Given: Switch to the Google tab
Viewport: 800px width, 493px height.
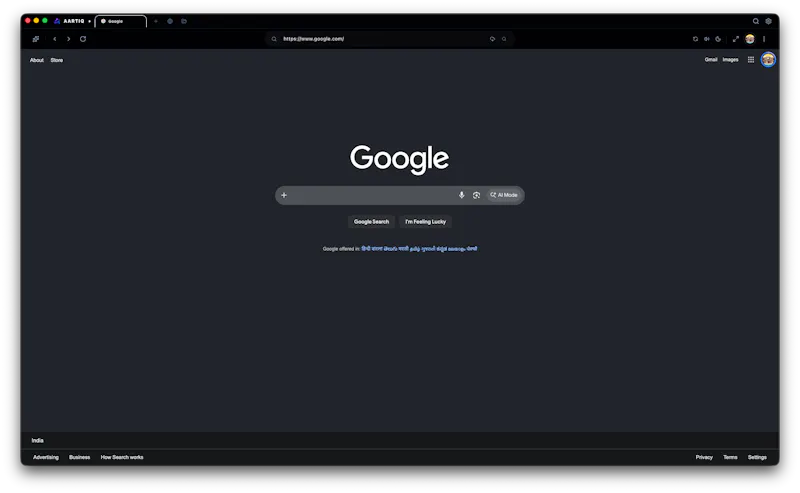Looking at the screenshot, I should tap(120, 21).
